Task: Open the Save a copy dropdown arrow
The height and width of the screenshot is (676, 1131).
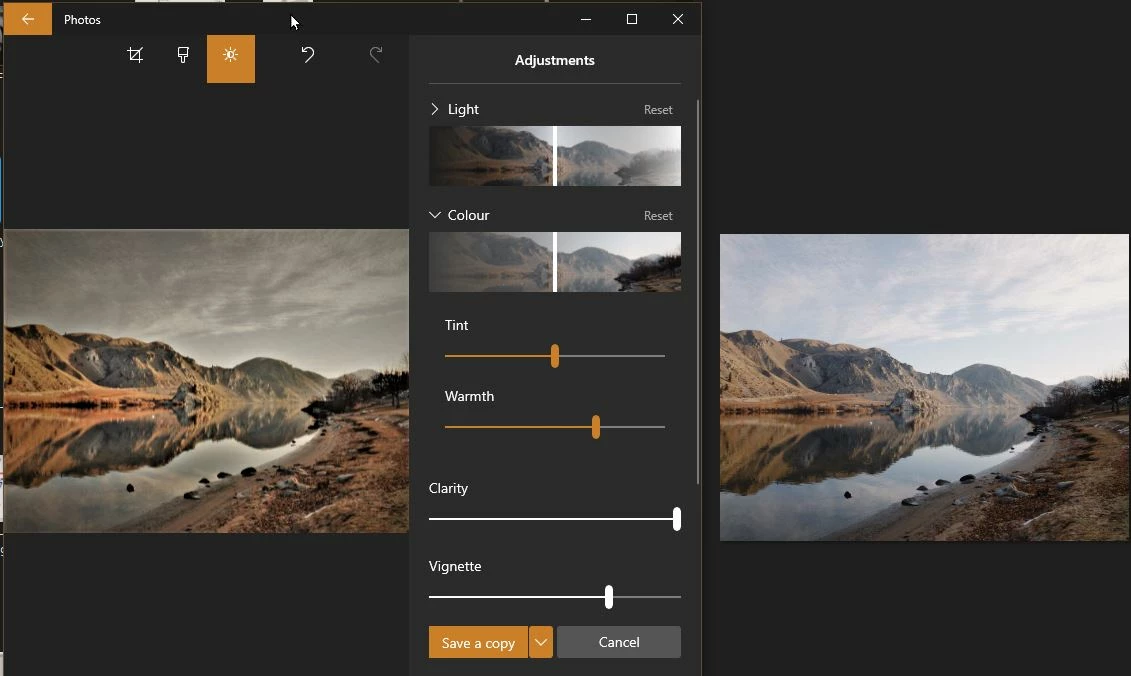Action: [541, 642]
